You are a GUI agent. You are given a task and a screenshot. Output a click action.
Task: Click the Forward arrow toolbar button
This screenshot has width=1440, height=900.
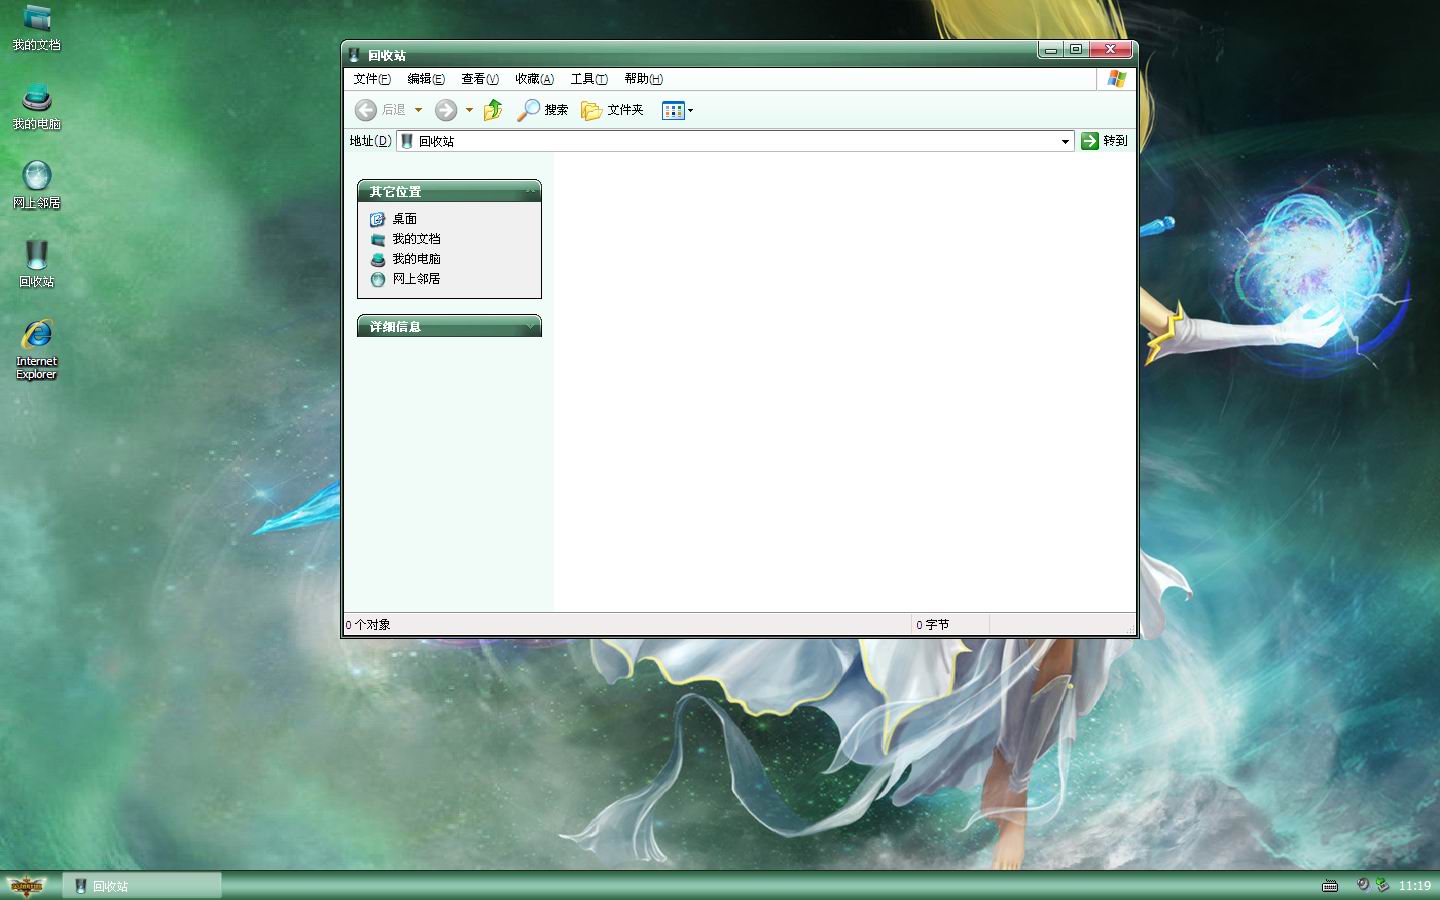(x=446, y=110)
